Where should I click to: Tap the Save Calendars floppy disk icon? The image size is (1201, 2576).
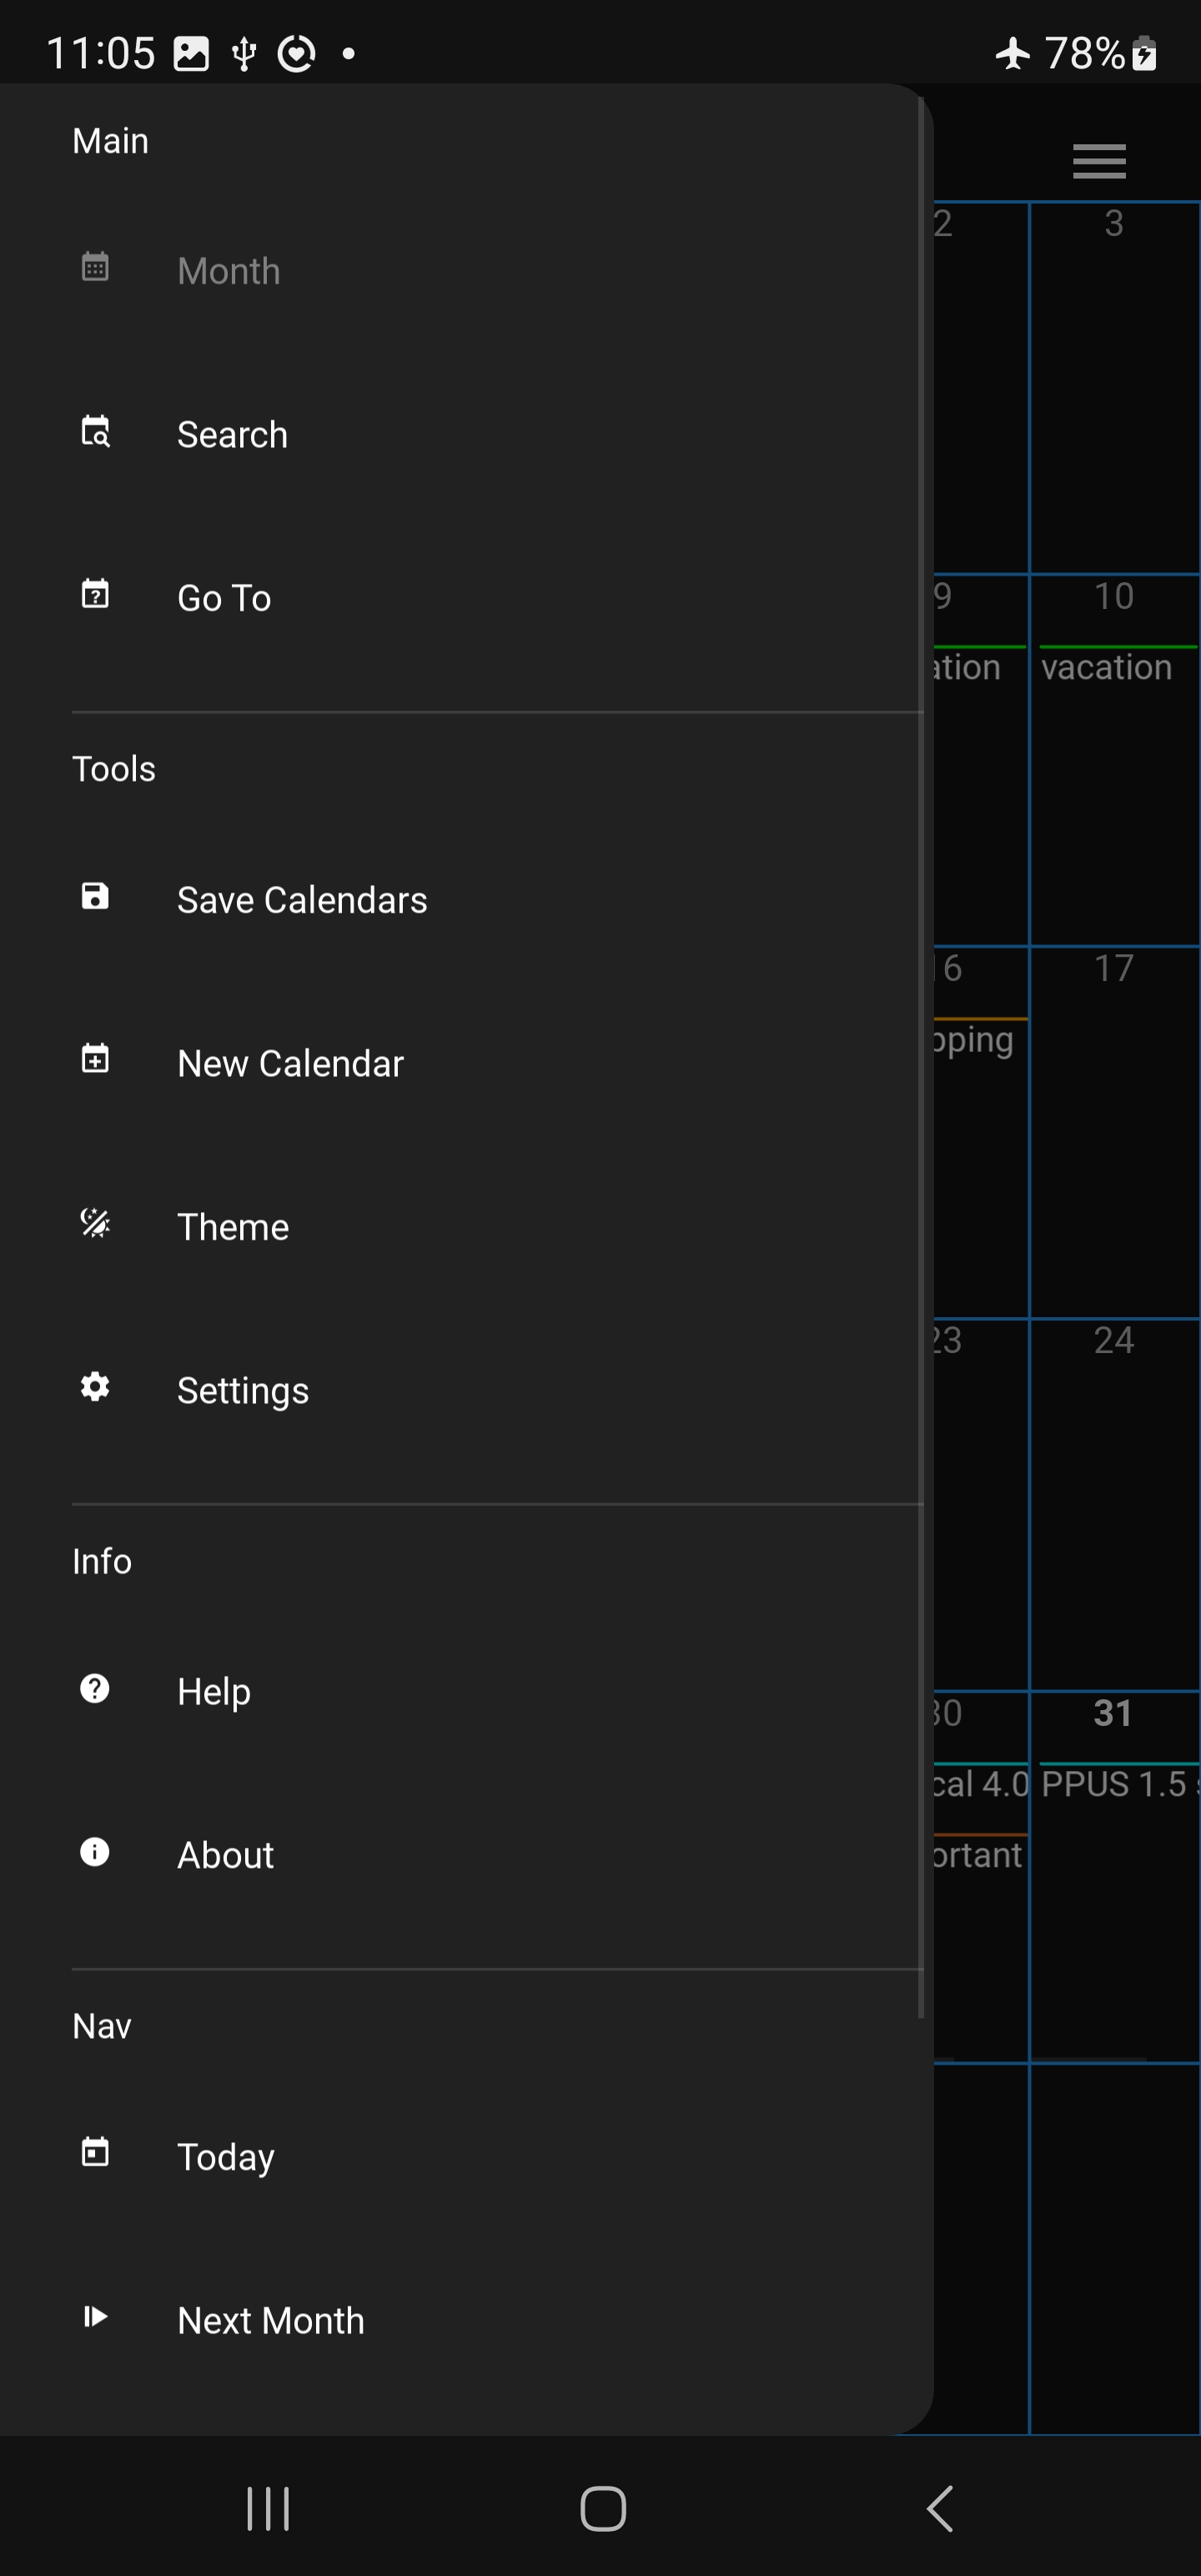coord(95,897)
